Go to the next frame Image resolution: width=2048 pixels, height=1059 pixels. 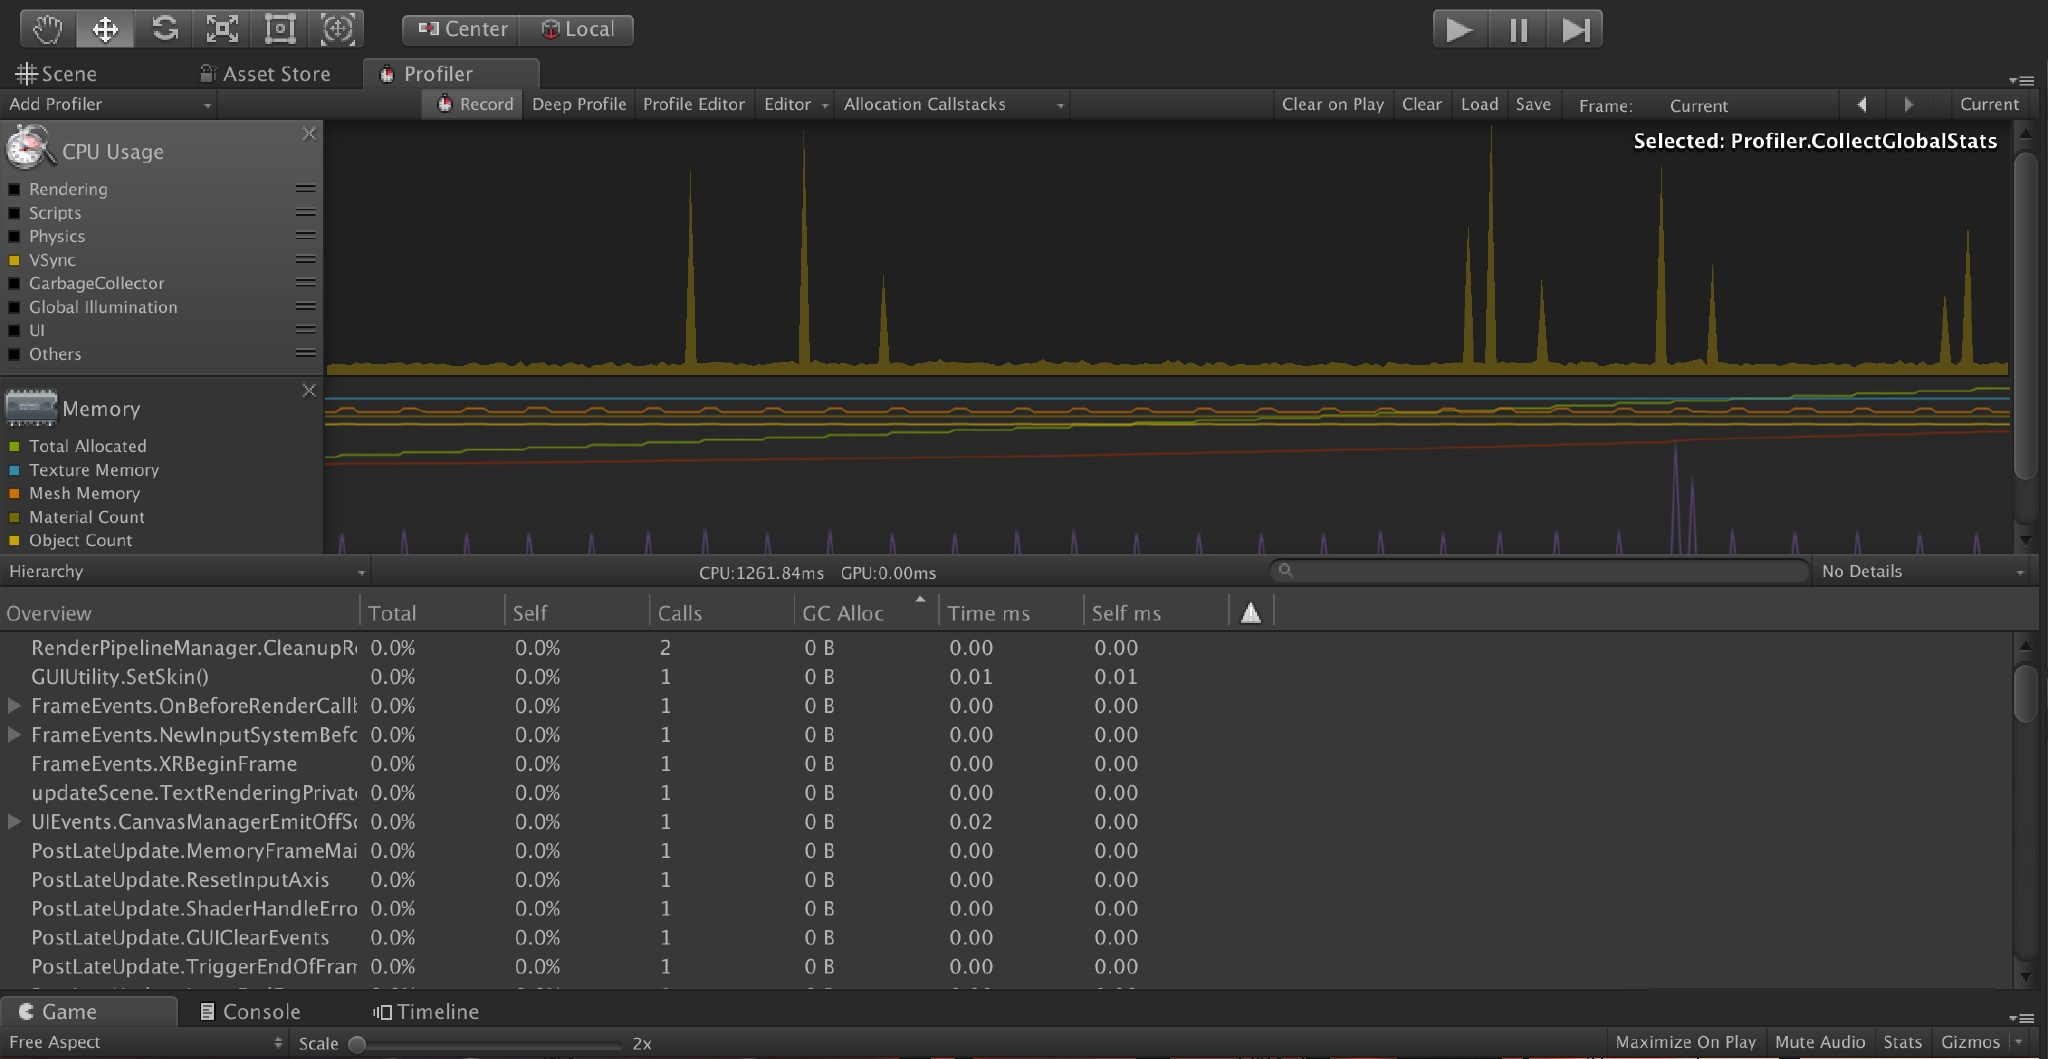point(1909,104)
